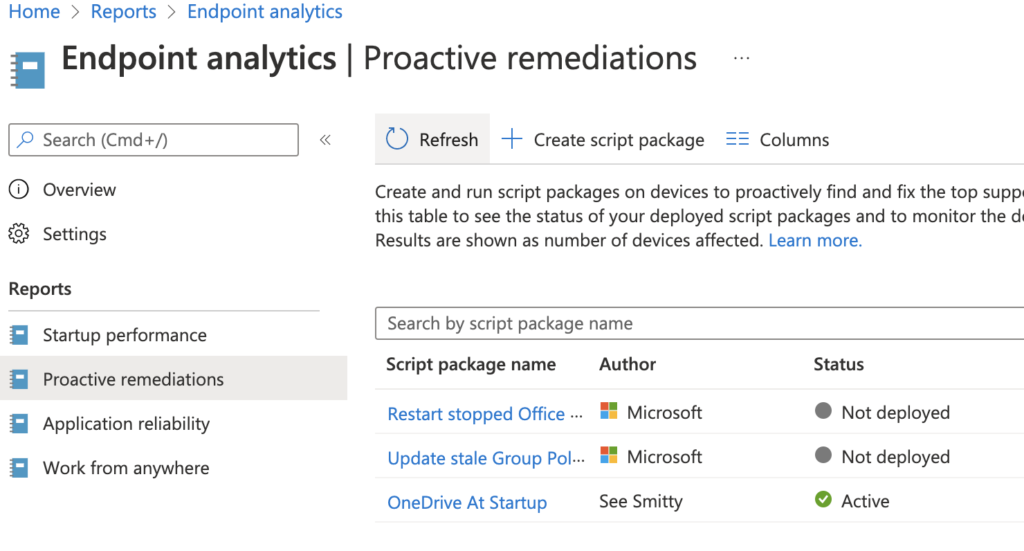Click the Refresh button
The height and width of the screenshot is (551, 1024).
pyautogui.click(x=432, y=139)
